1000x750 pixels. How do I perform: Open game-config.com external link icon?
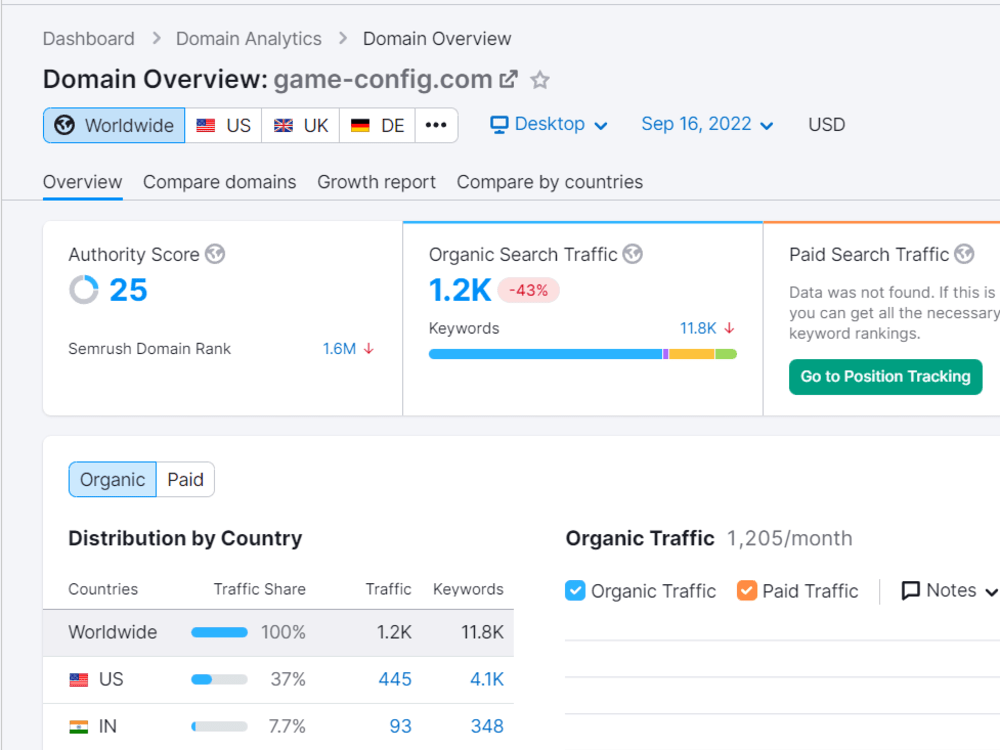pos(508,79)
